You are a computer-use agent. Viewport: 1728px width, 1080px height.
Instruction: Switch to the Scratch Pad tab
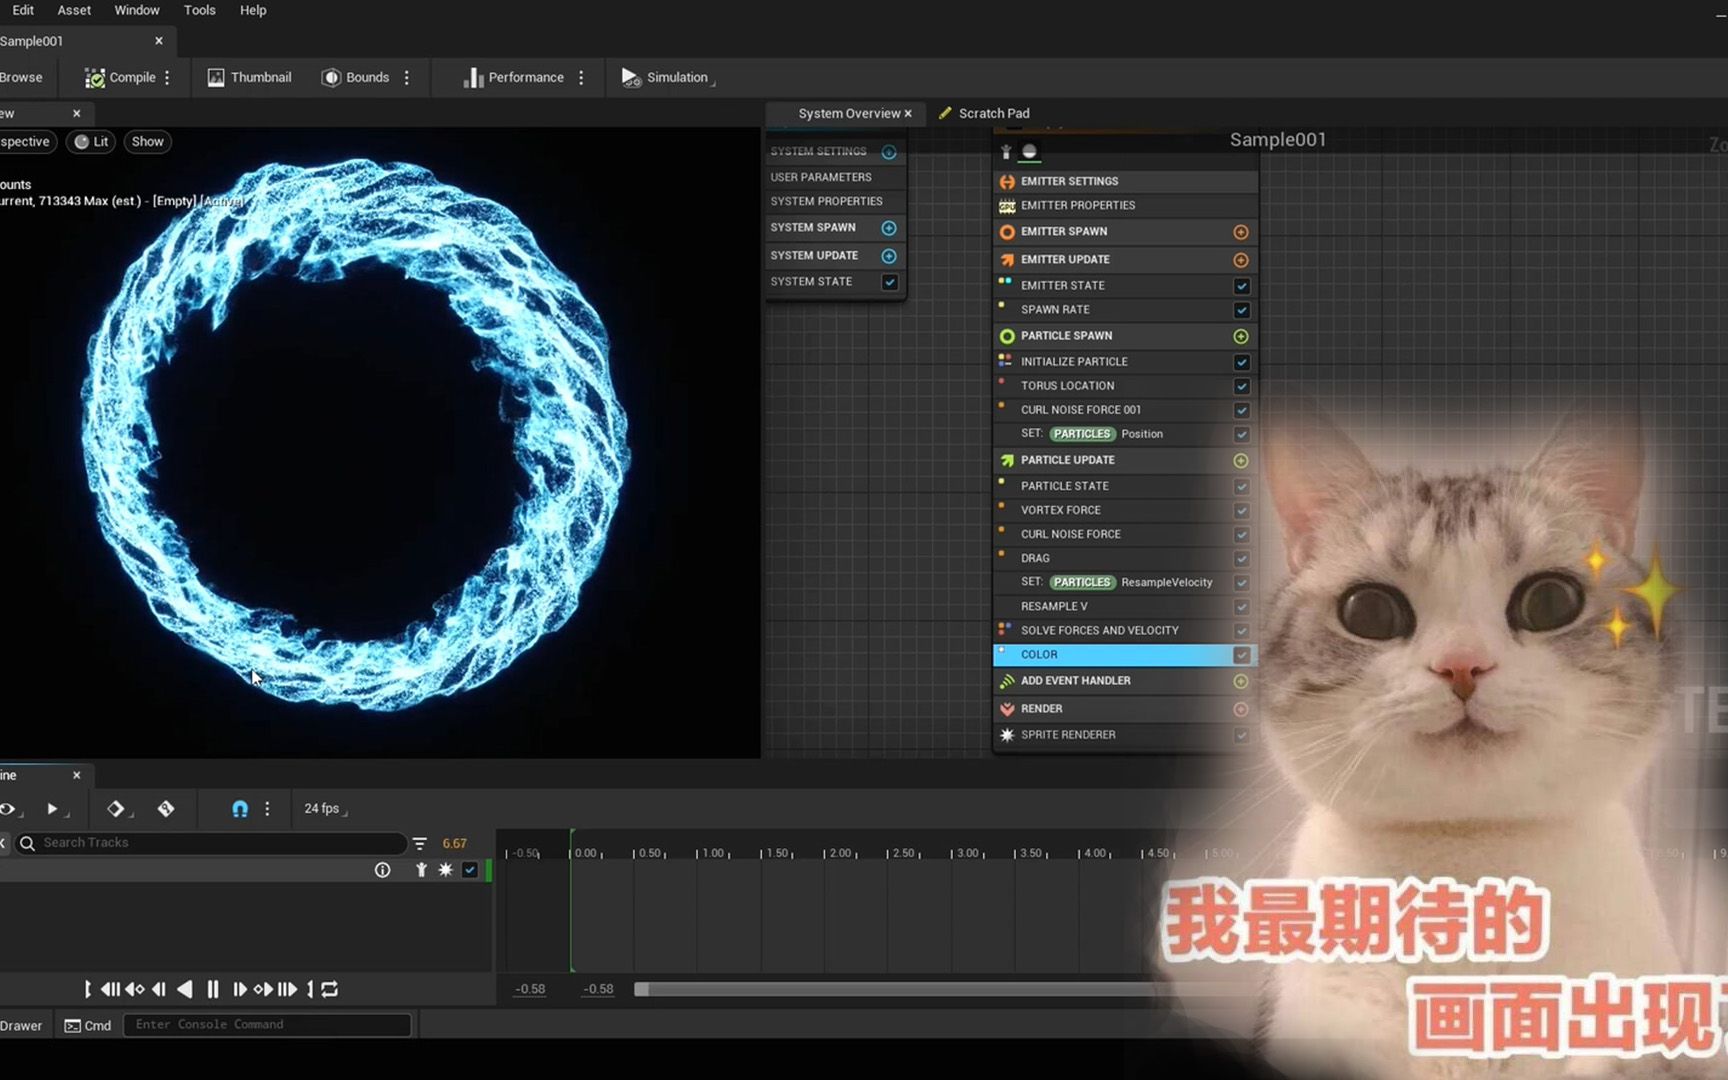pyautogui.click(x=993, y=113)
